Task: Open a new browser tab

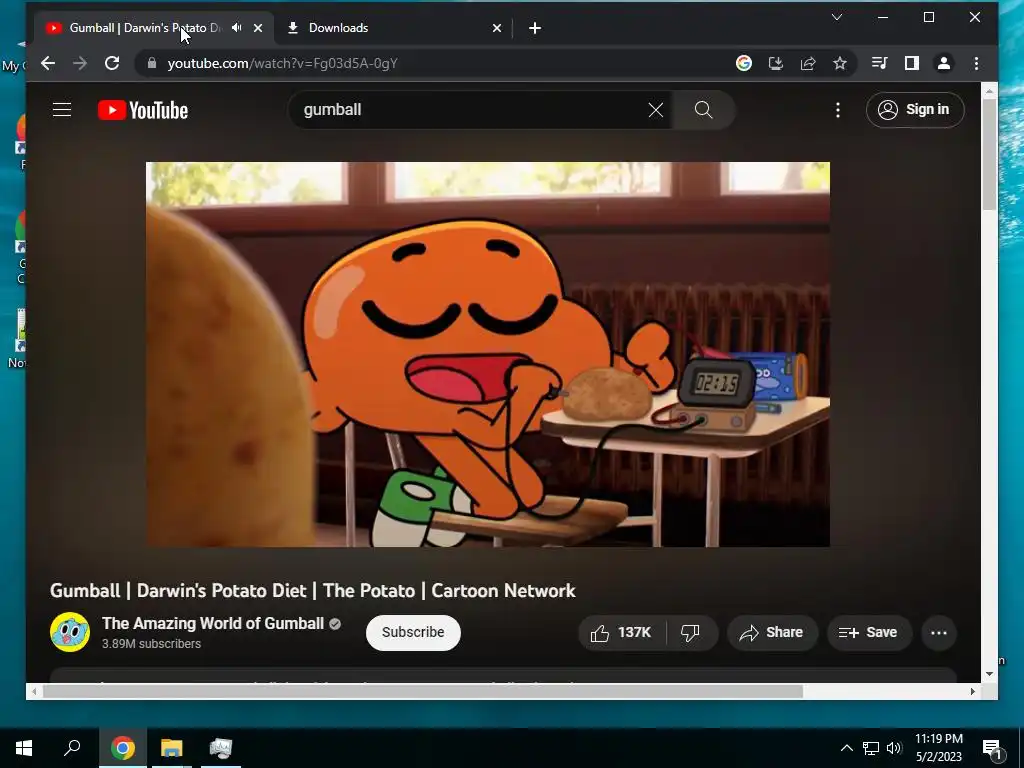Action: (x=535, y=28)
